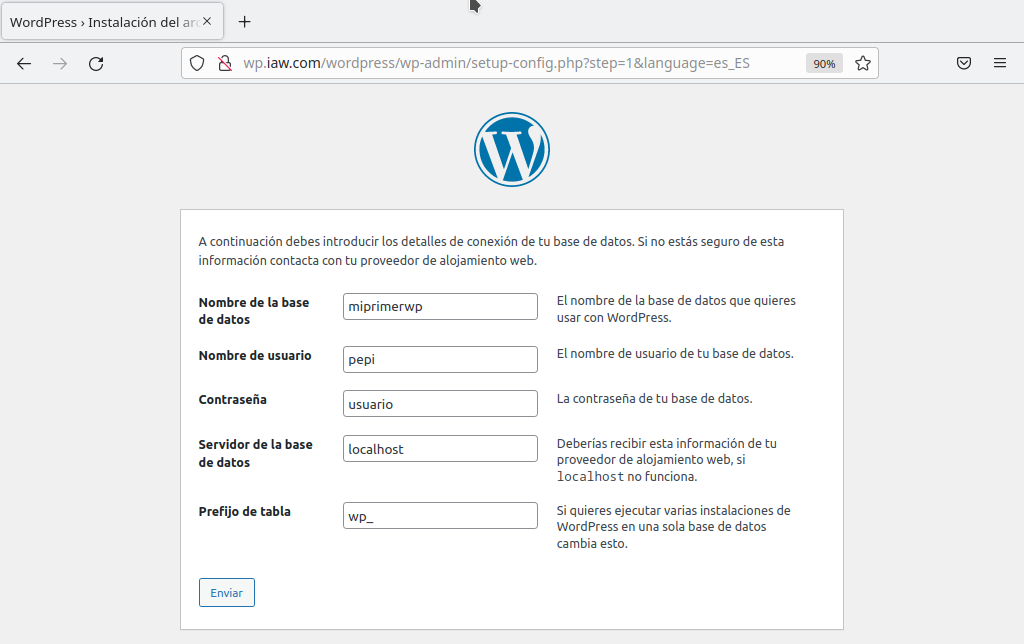
Task: Close the WordPress installation tab
Action: point(207,21)
